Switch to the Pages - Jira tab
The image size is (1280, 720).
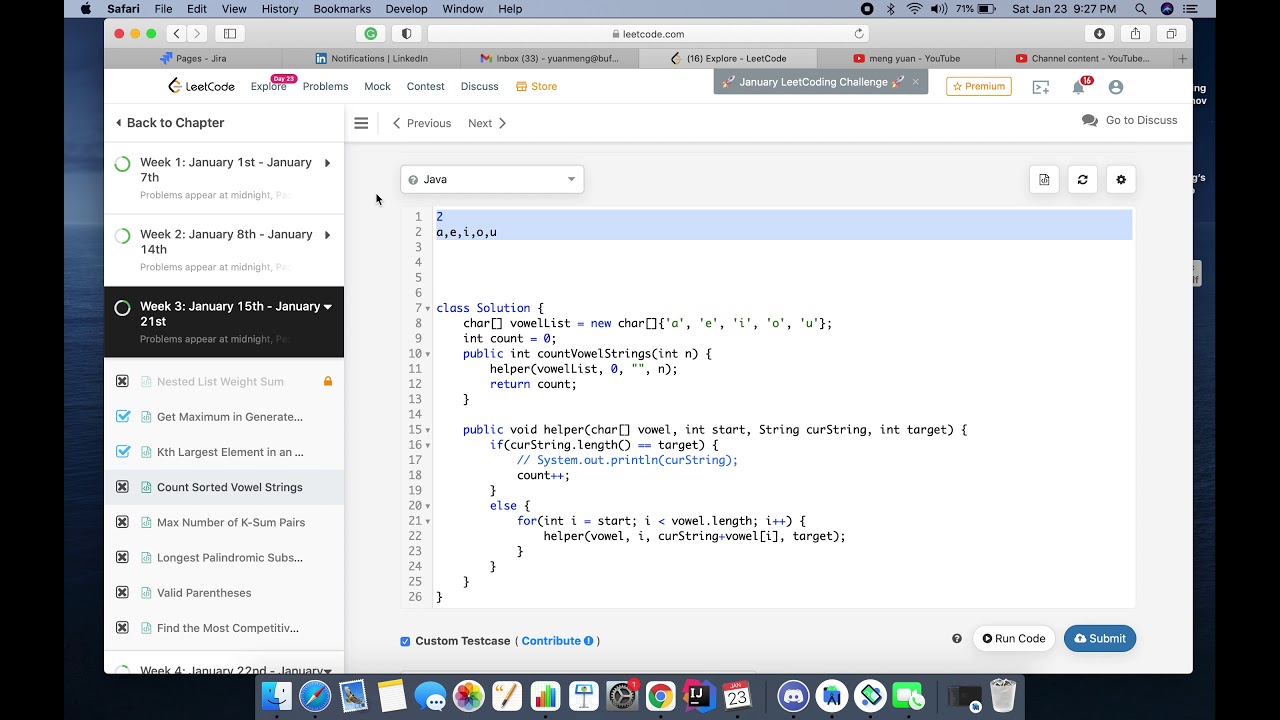point(194,59)
